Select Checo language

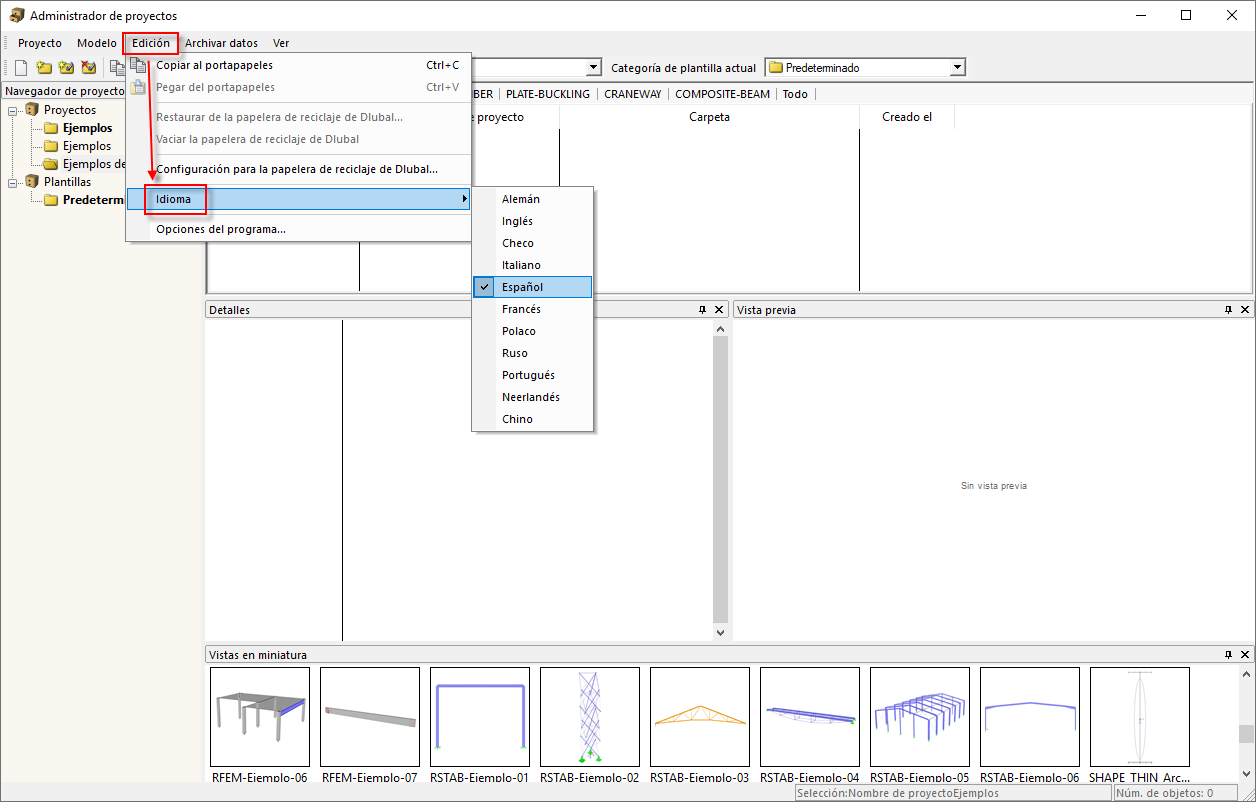pos(533,243)
